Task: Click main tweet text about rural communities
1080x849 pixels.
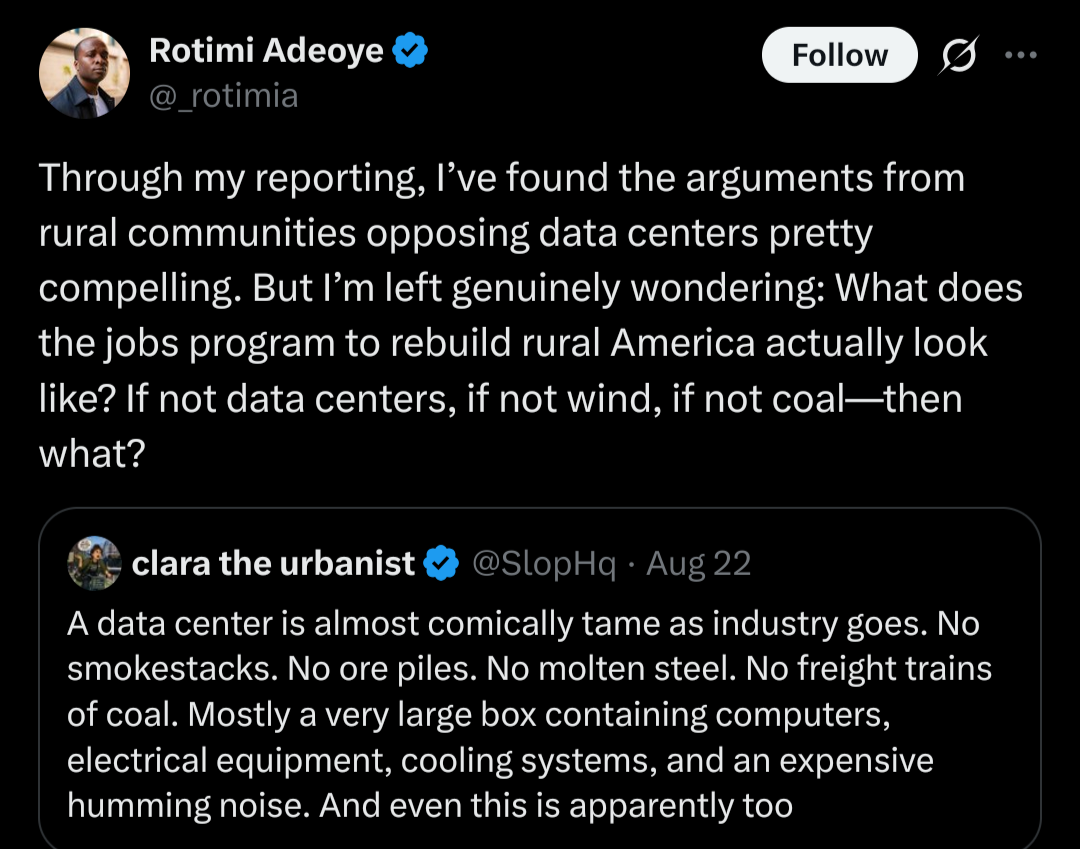Action: [530, 315]
